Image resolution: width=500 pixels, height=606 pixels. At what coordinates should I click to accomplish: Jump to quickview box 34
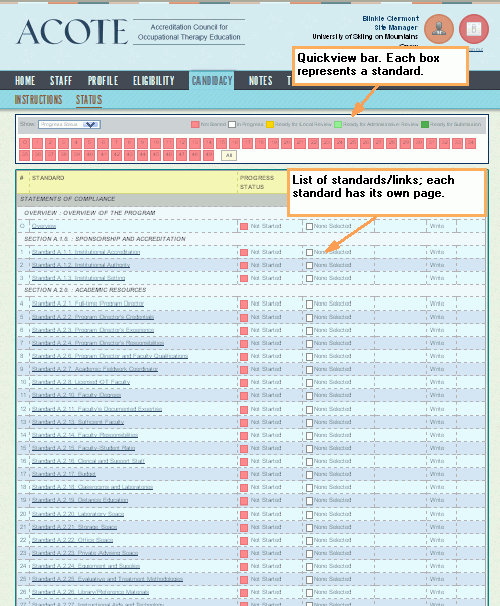(470, 143)
